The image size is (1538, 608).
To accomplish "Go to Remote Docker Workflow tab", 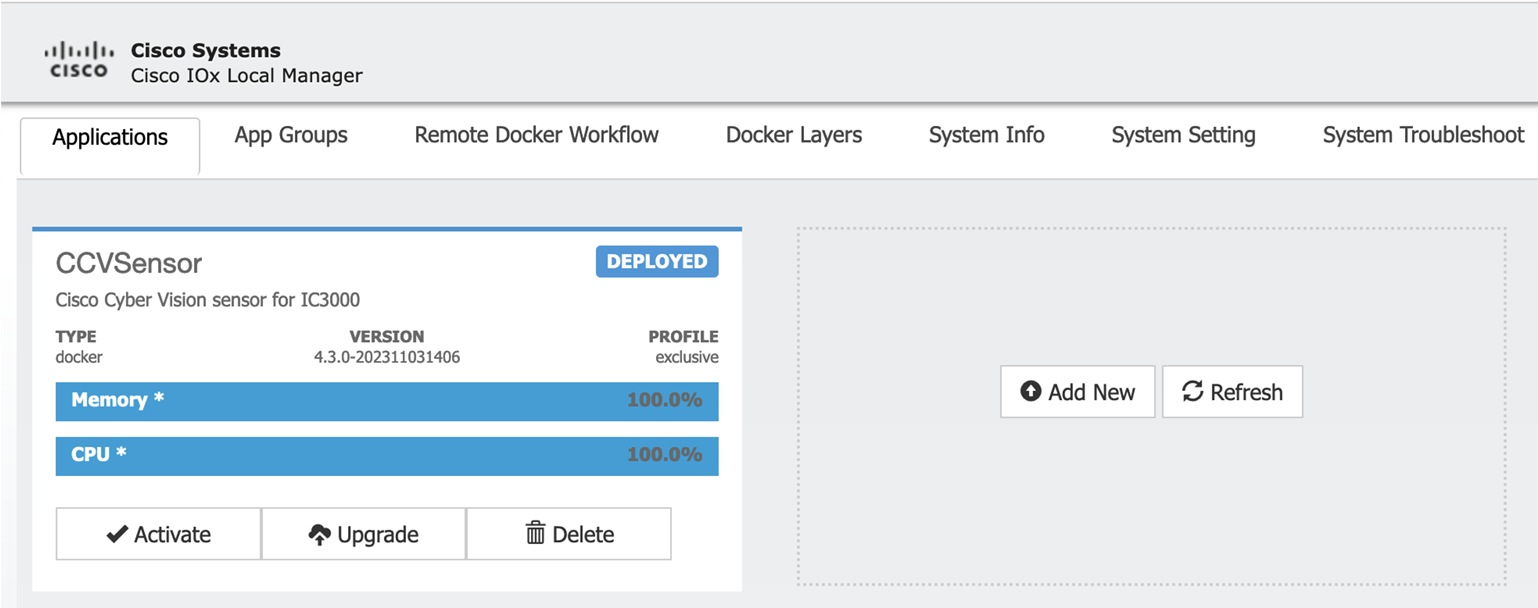I will coord(536,135).
